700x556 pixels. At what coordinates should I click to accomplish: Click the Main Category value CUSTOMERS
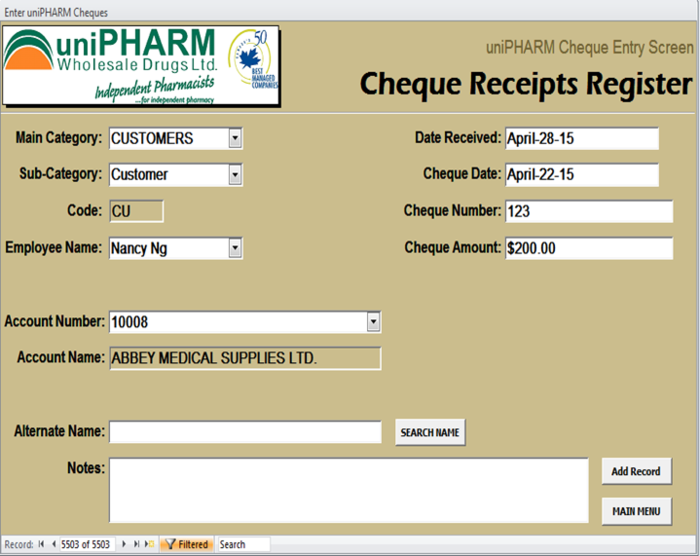152,138
